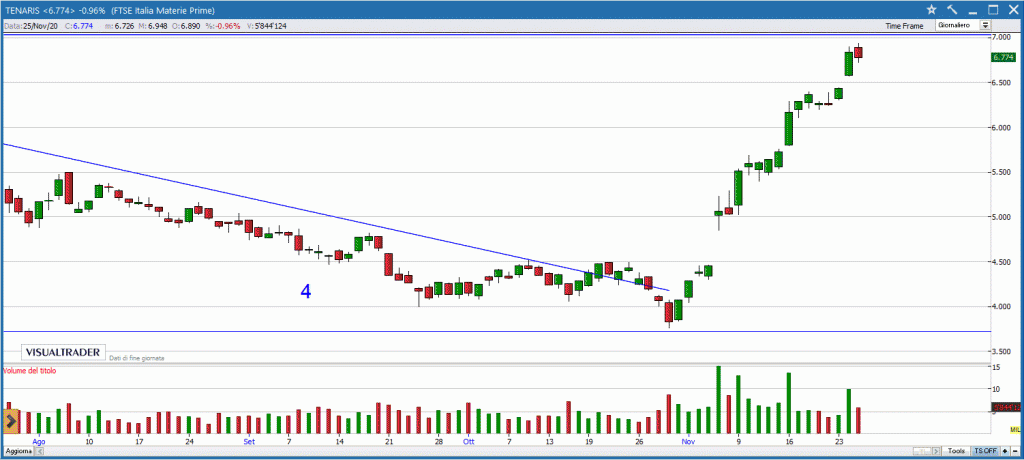Click the minus zoom-out button

coord(1015,451)
